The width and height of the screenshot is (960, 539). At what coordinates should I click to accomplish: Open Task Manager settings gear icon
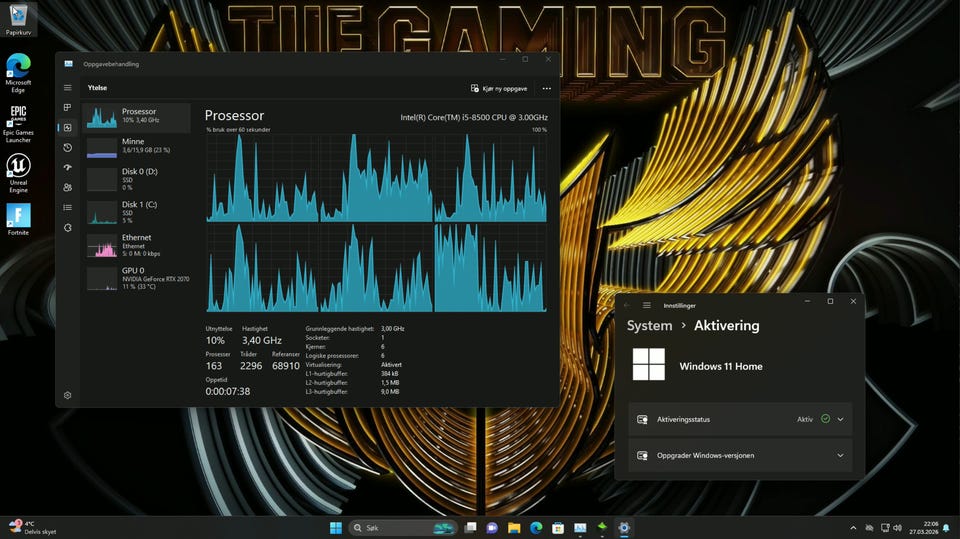pos(68,395)
